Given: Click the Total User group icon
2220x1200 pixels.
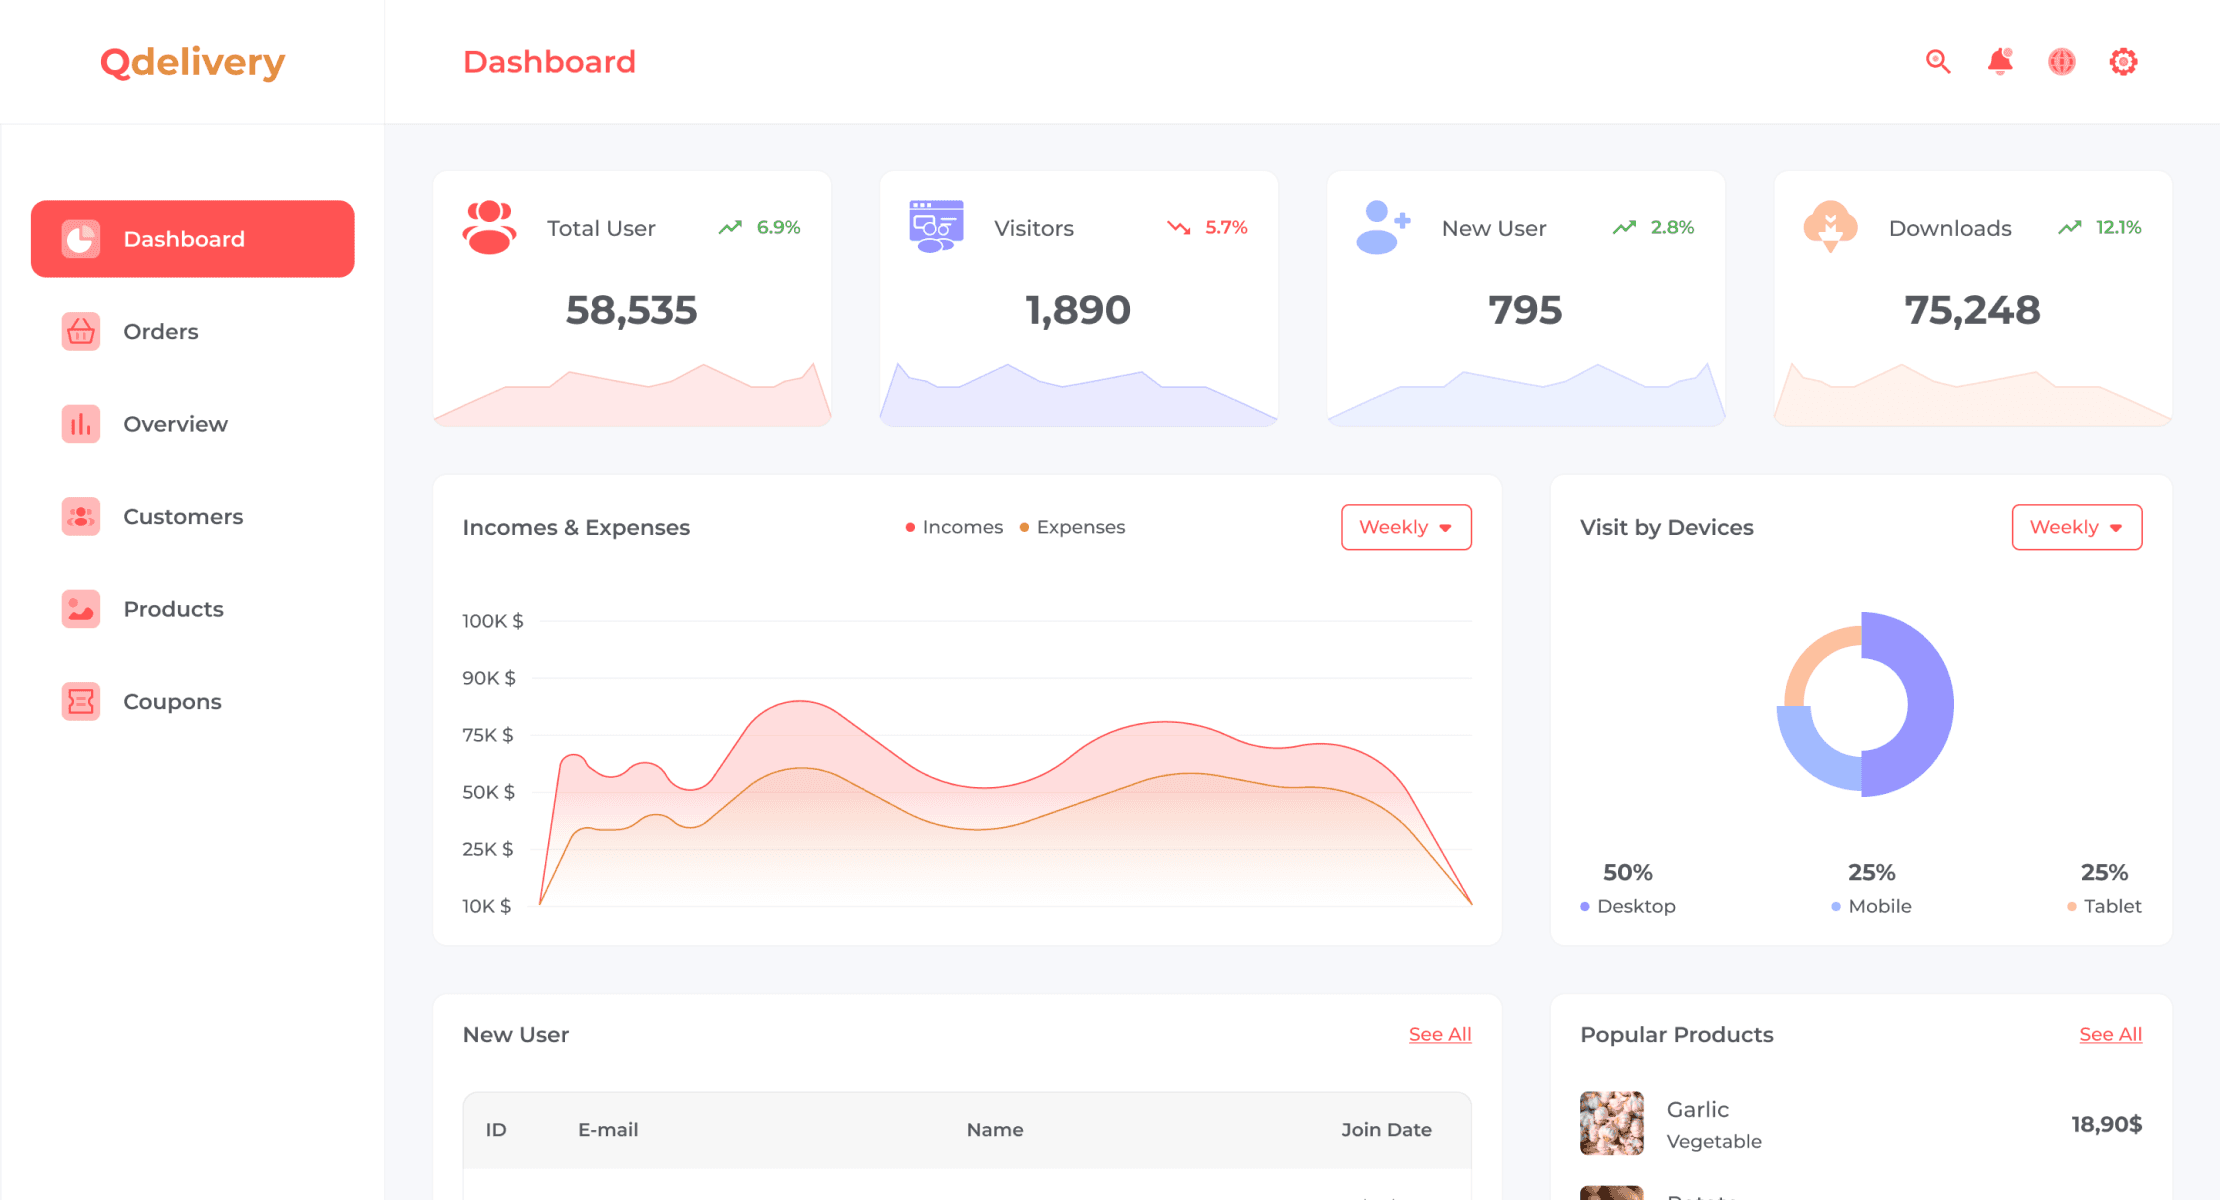Looking at the screenshot, I should coord(489,227).
